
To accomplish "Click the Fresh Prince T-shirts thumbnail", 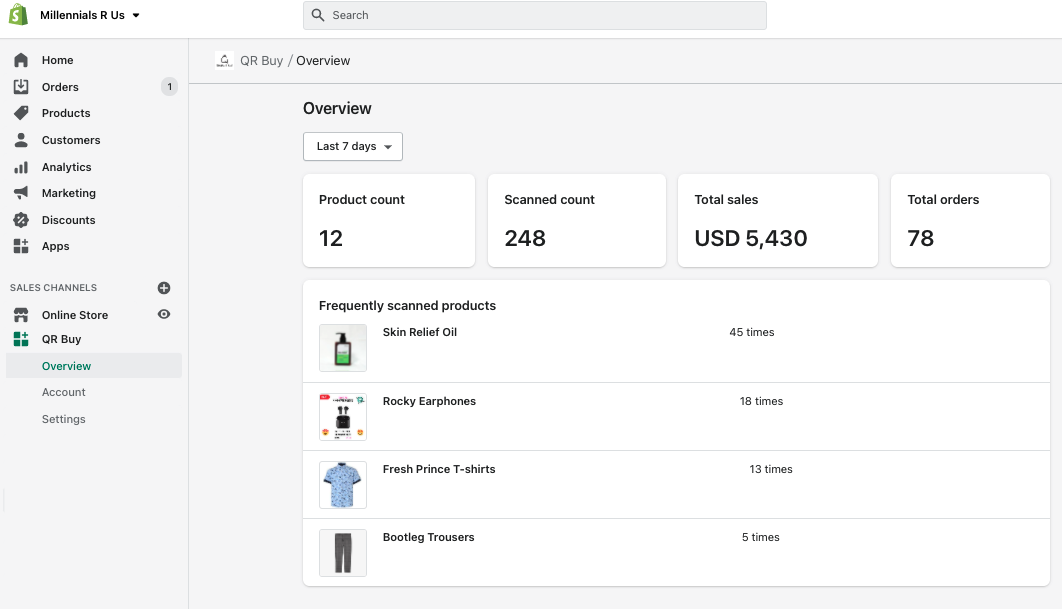I will click(x=343, y=484).
